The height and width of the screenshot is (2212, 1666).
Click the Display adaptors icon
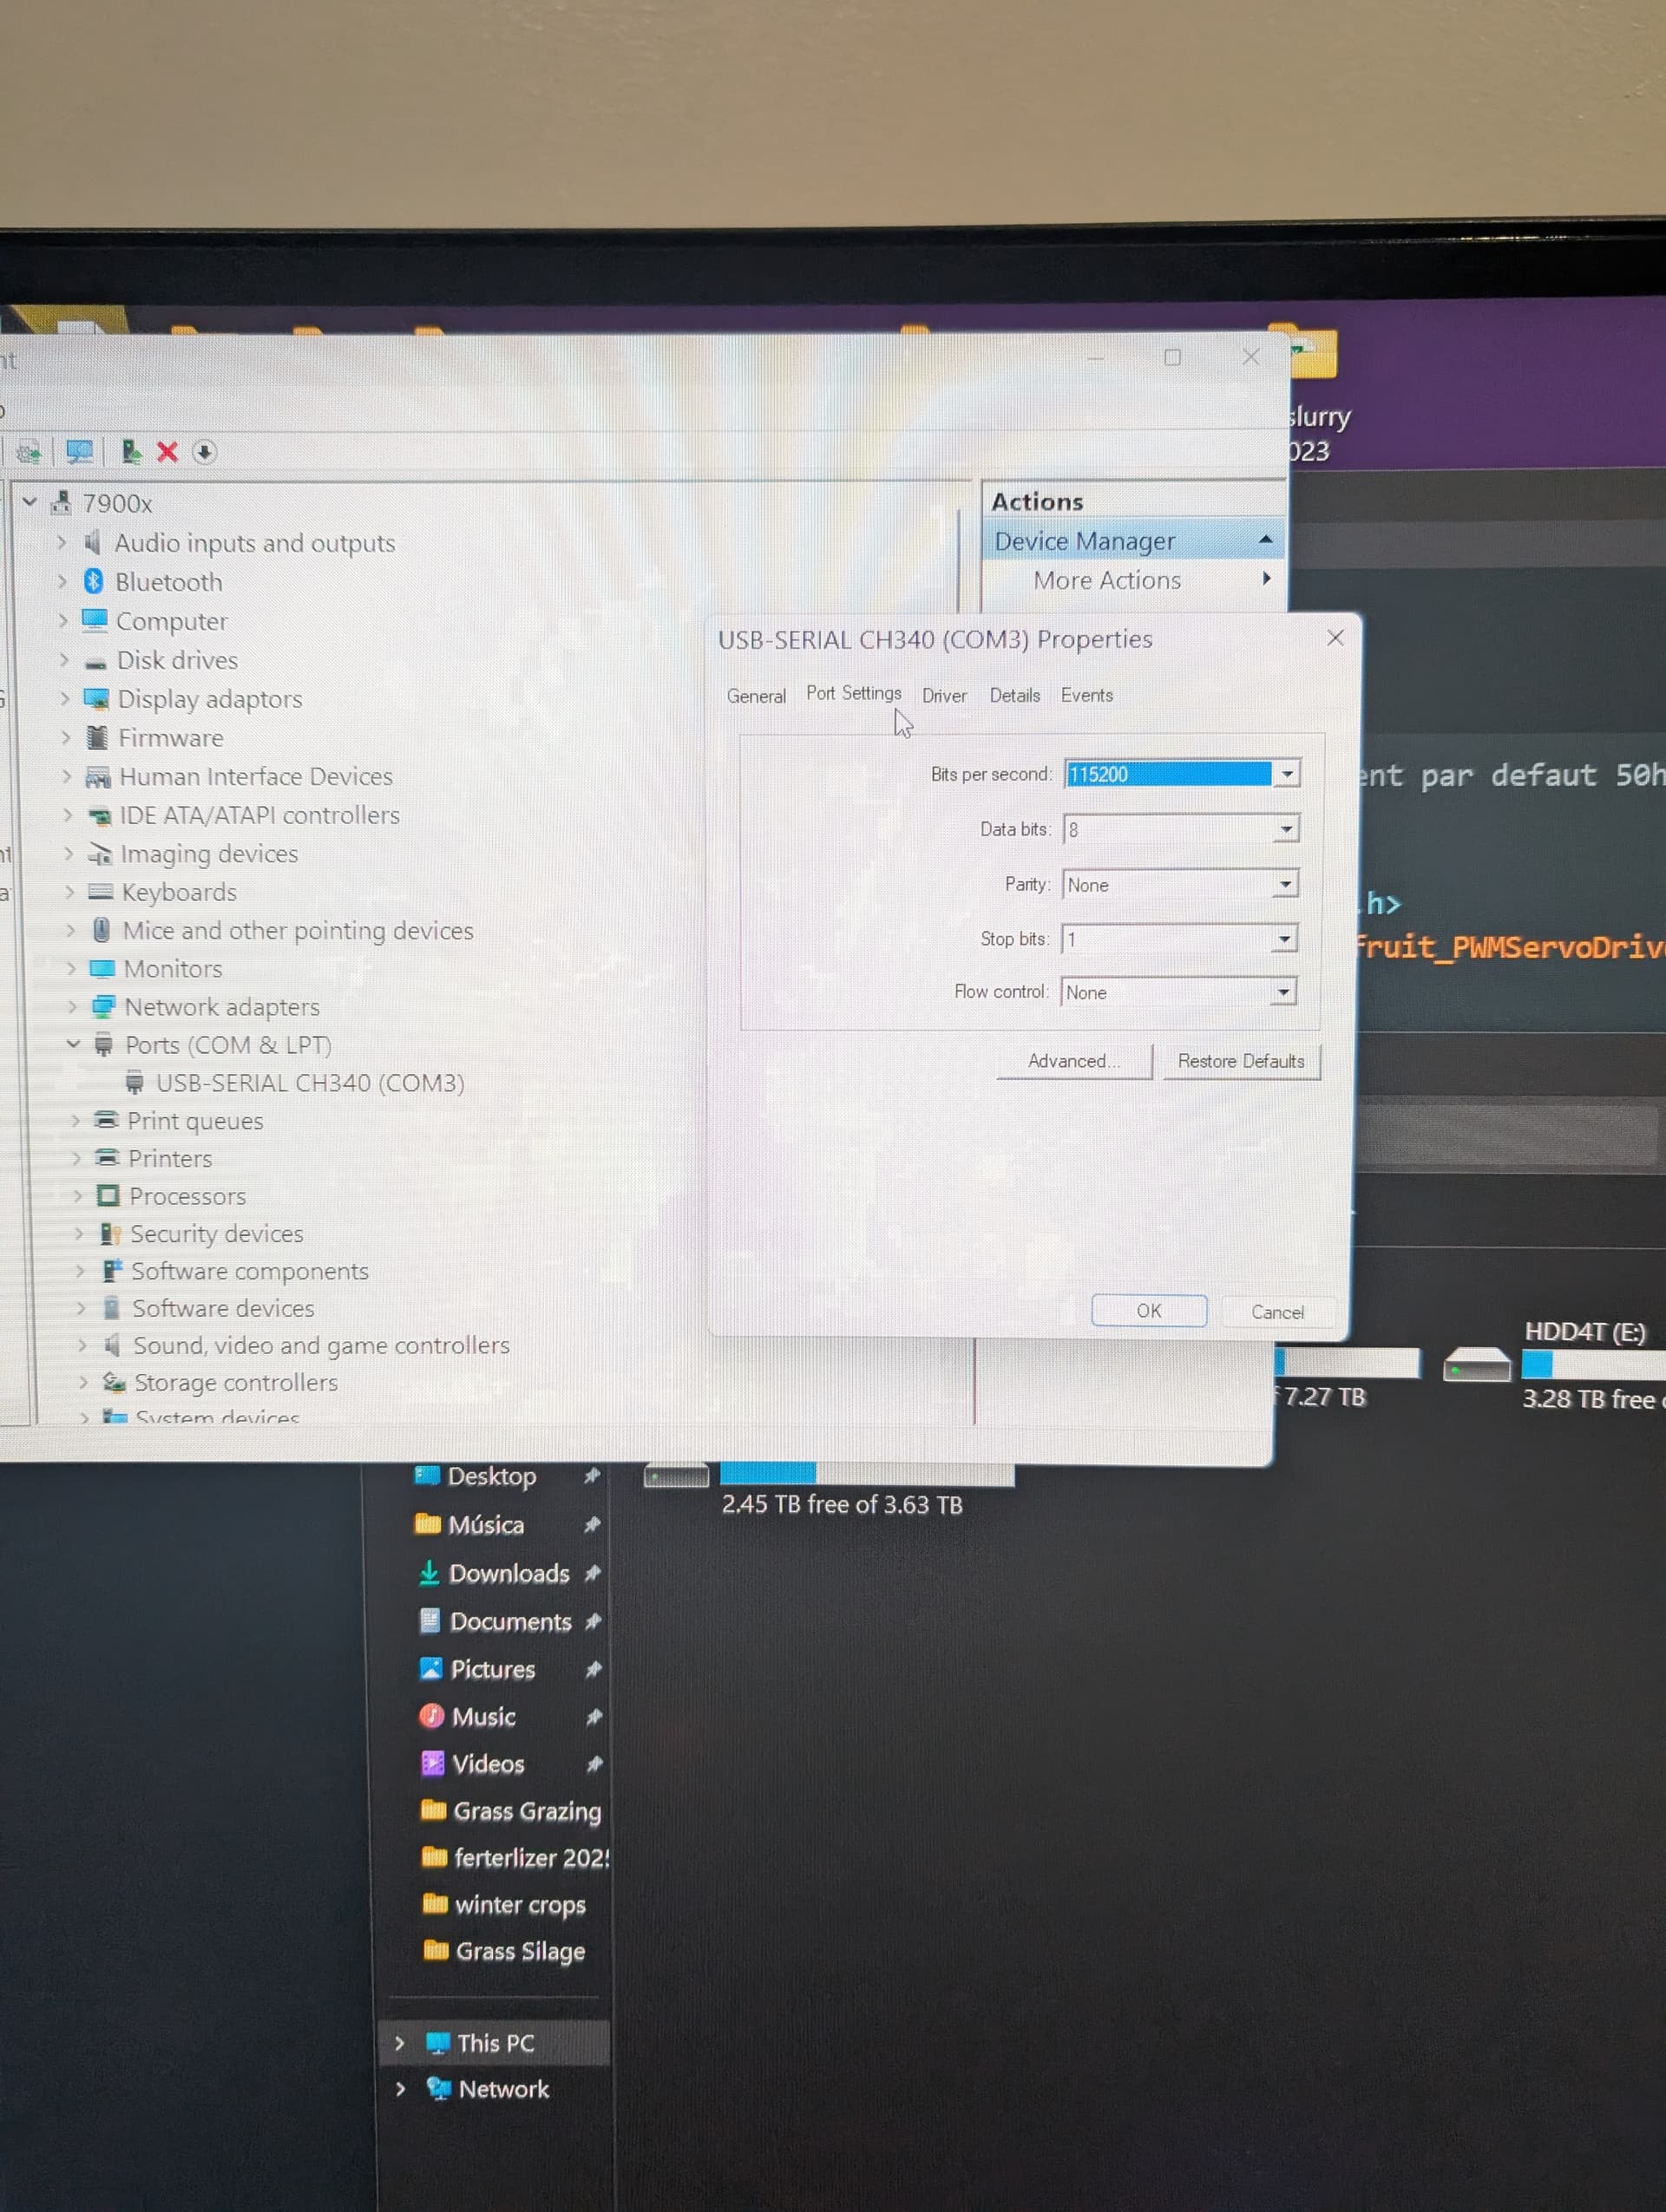tap(96, 698)
